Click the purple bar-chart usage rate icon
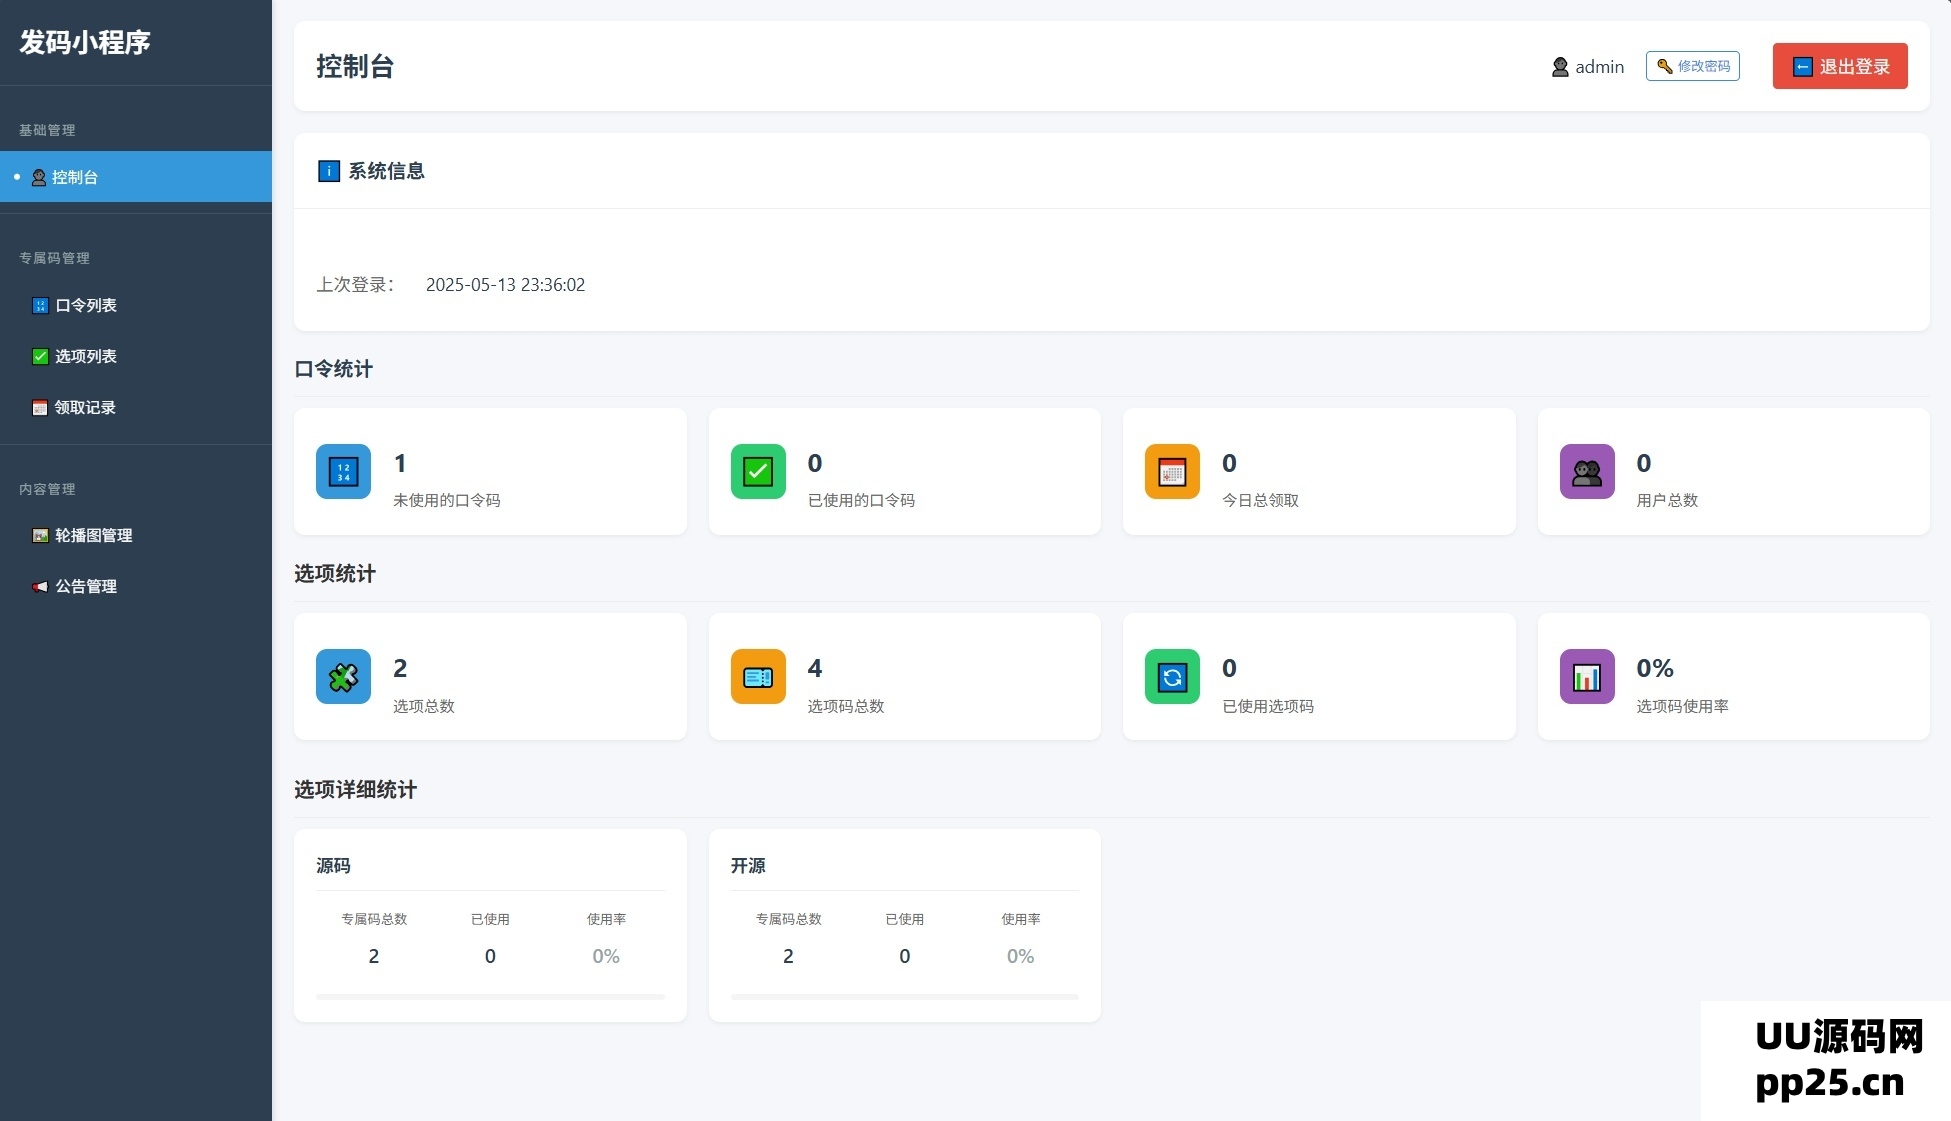Viewport: 1951px width, 1121px height. 1587,677
